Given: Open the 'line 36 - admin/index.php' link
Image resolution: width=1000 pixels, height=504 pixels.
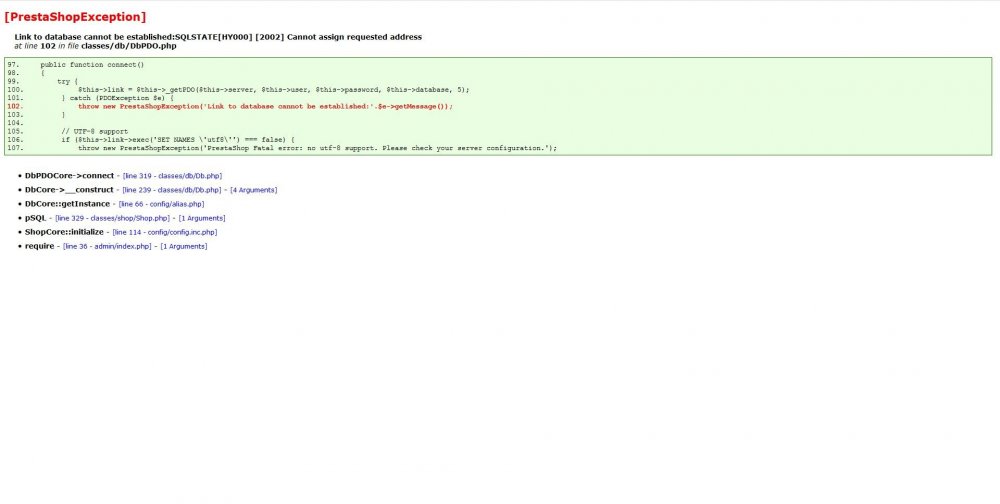Looking at the screenshot, I should (107, 246).
